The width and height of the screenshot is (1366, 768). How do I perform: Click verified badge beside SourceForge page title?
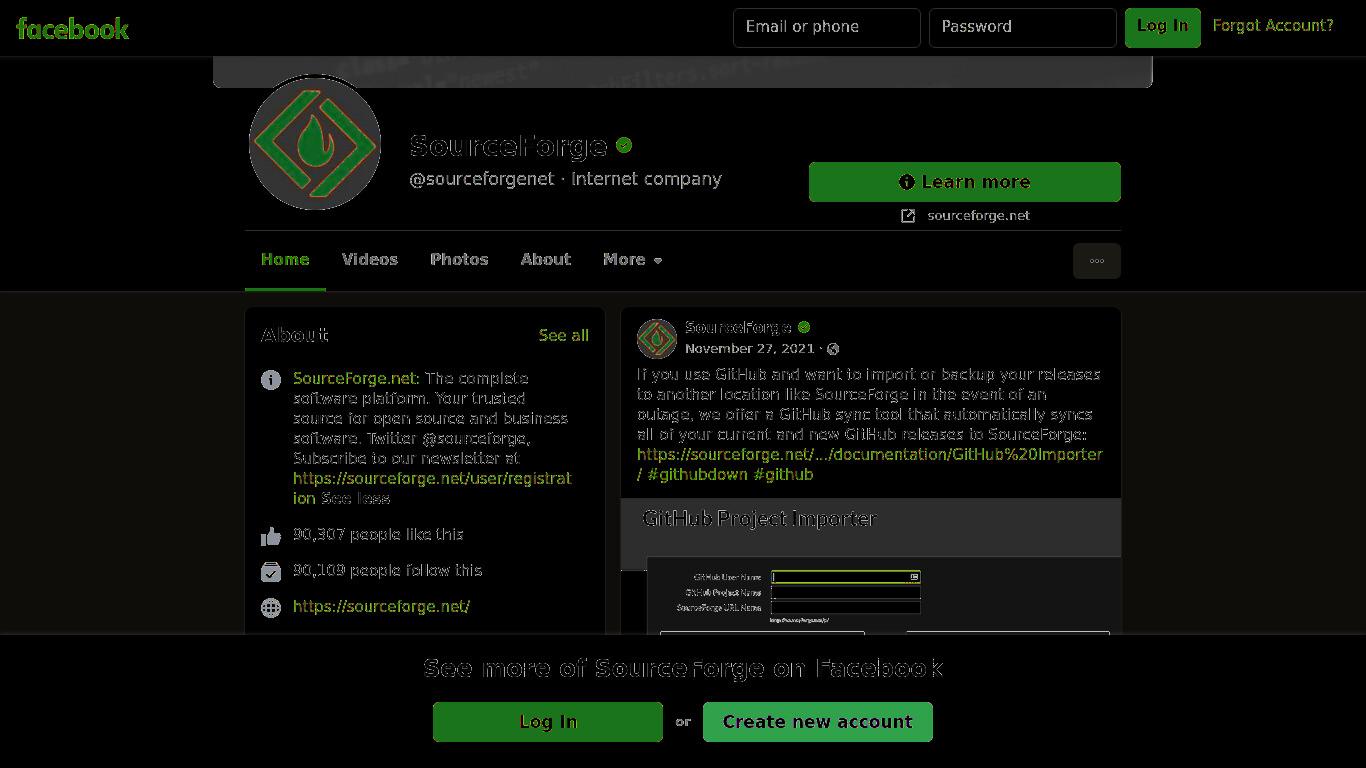(x=624, y=145)
